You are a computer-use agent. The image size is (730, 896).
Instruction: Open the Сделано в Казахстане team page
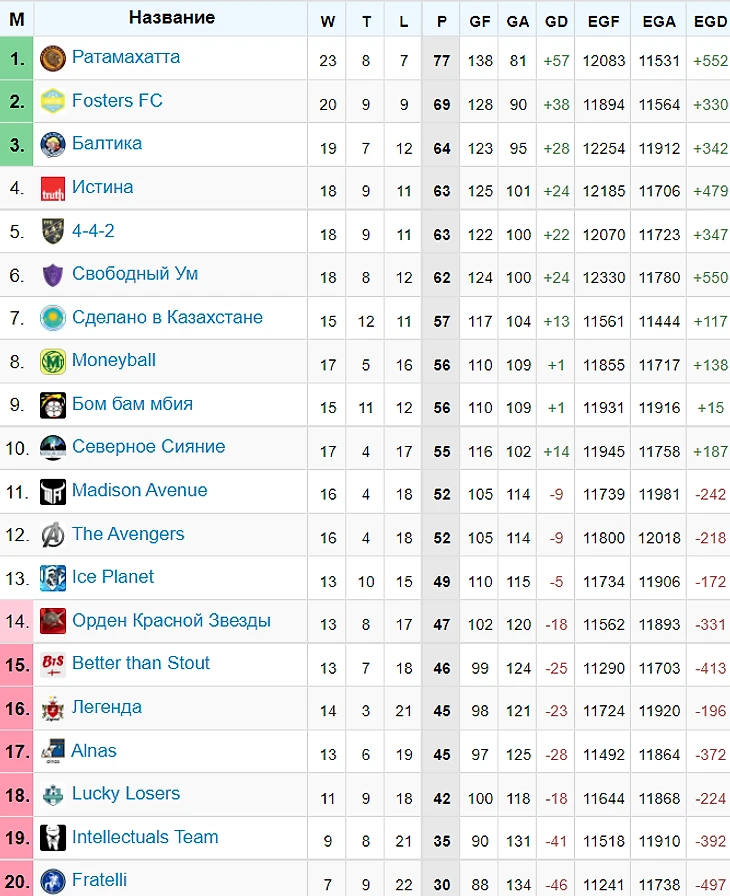pos(167,317)
